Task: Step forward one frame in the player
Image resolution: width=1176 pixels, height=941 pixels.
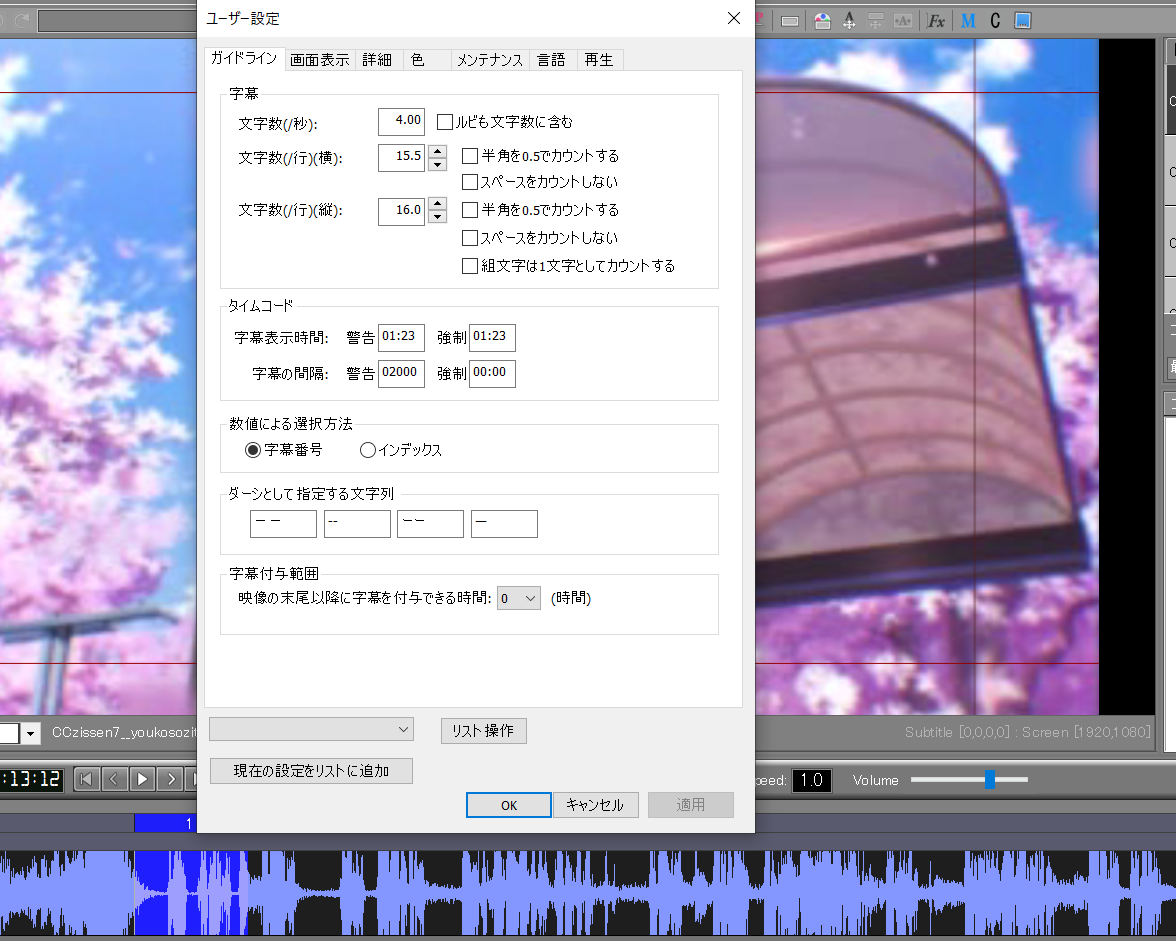Action: pyautogui.click(x=171, y=779)
